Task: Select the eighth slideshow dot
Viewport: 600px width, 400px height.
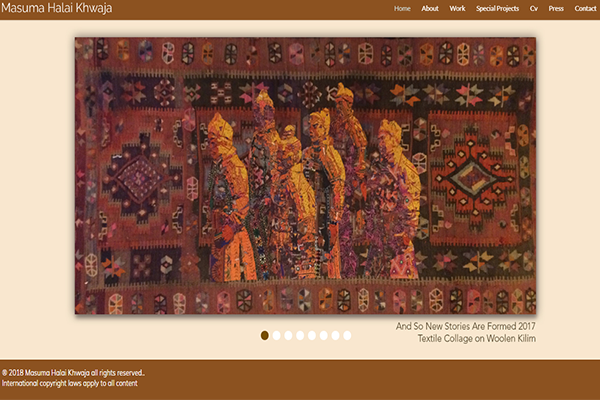Action: point(347,336)
